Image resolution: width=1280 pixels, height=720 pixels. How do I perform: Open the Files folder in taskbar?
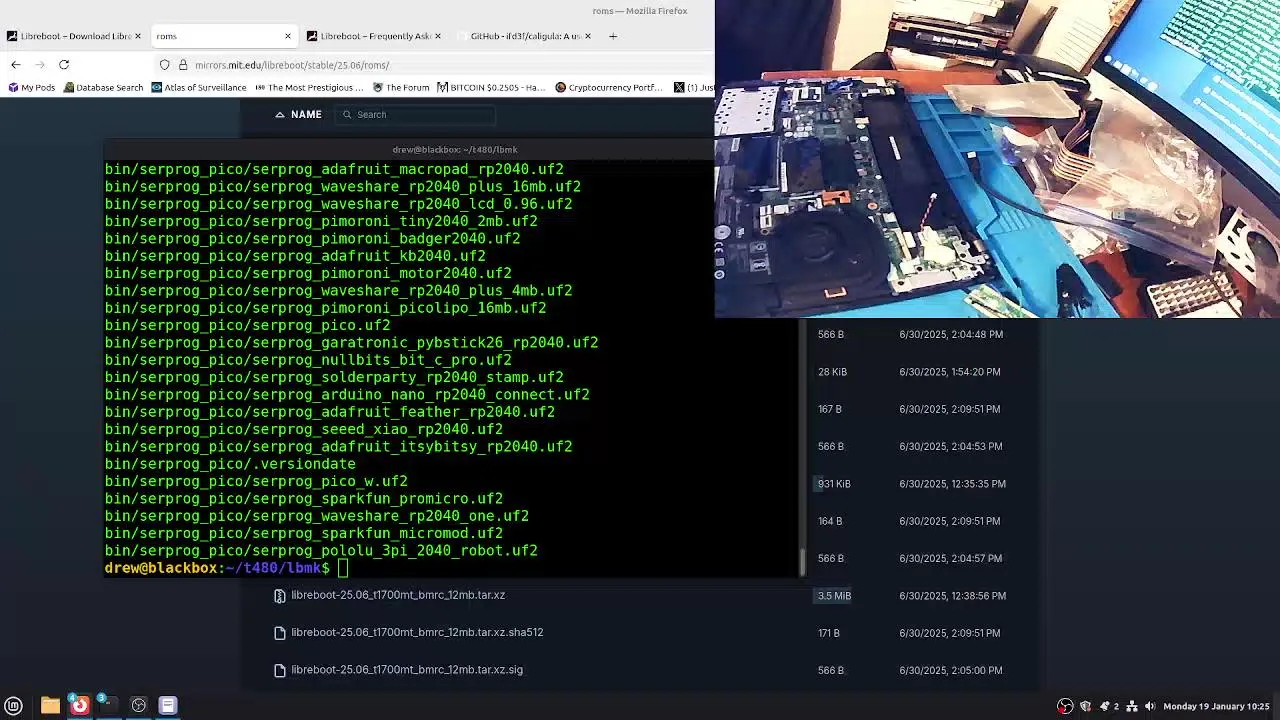pos(50,706)
